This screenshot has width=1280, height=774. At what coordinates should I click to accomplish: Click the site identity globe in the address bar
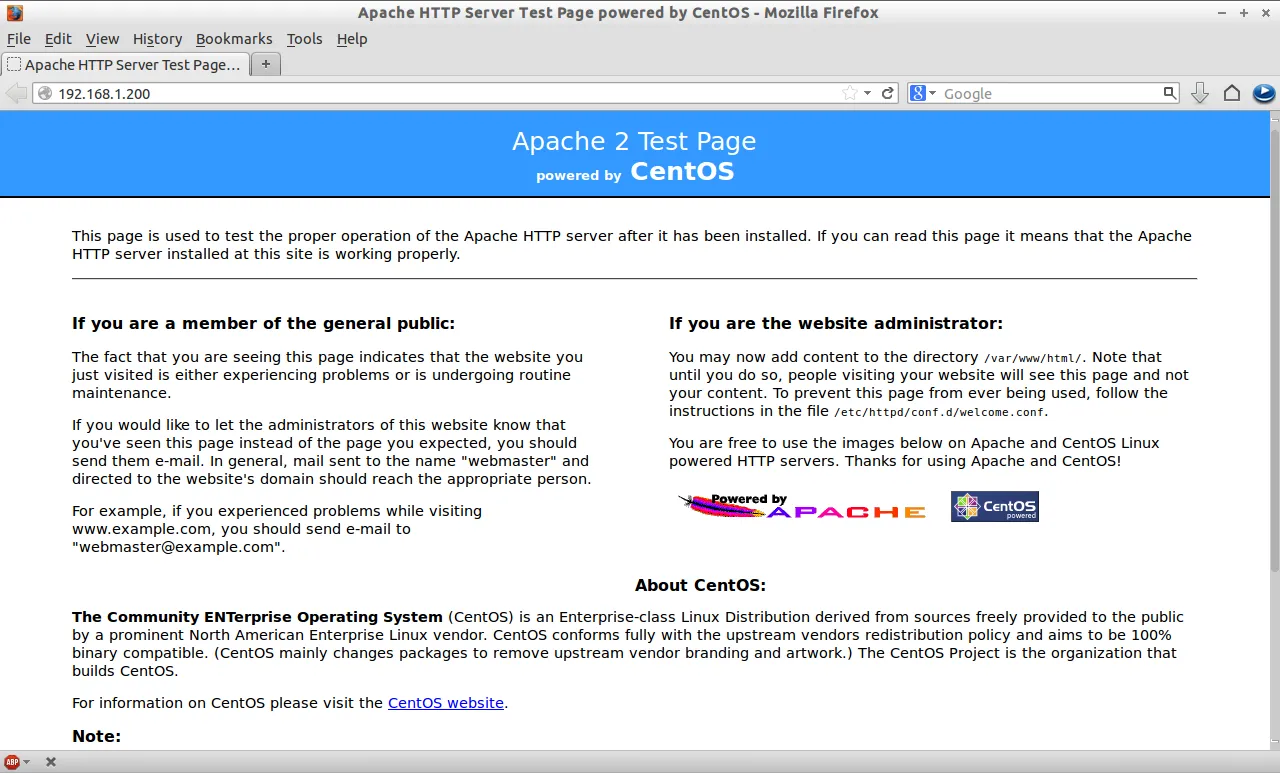(45, 93)
